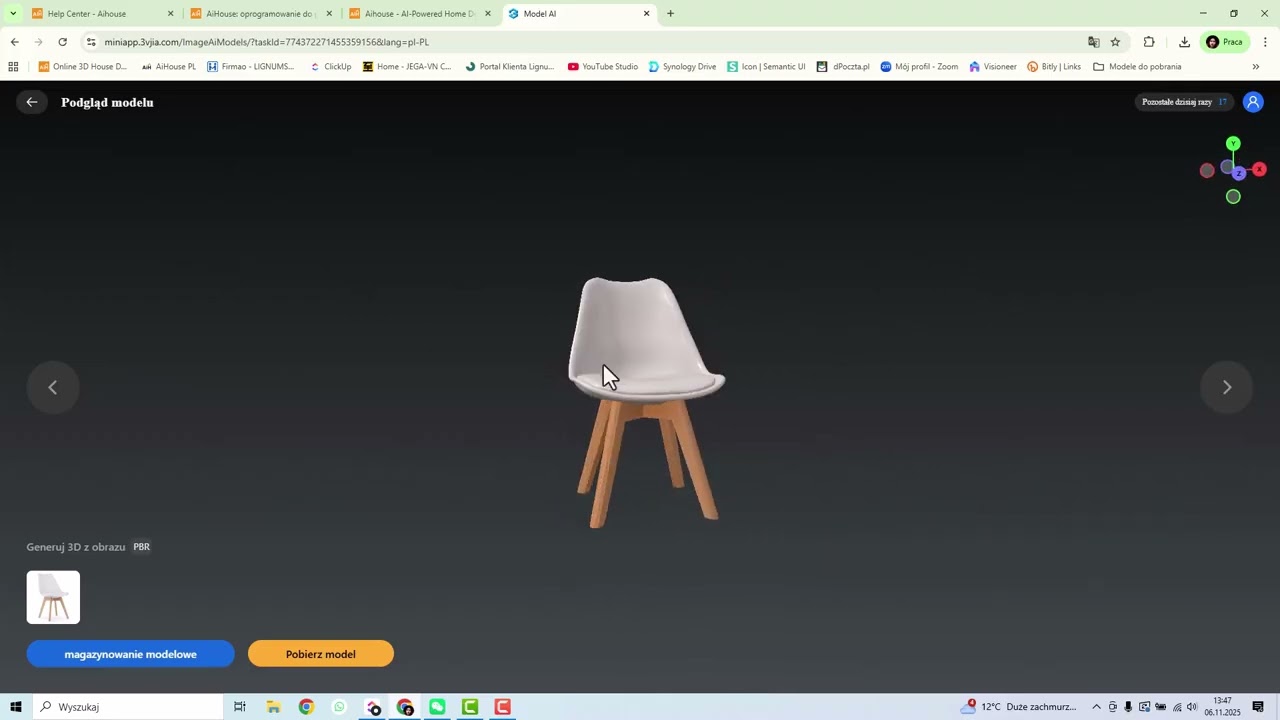Screen dimensions: 1280x720
Task: Open a new browser tab
Action: [x=670, y=14]
